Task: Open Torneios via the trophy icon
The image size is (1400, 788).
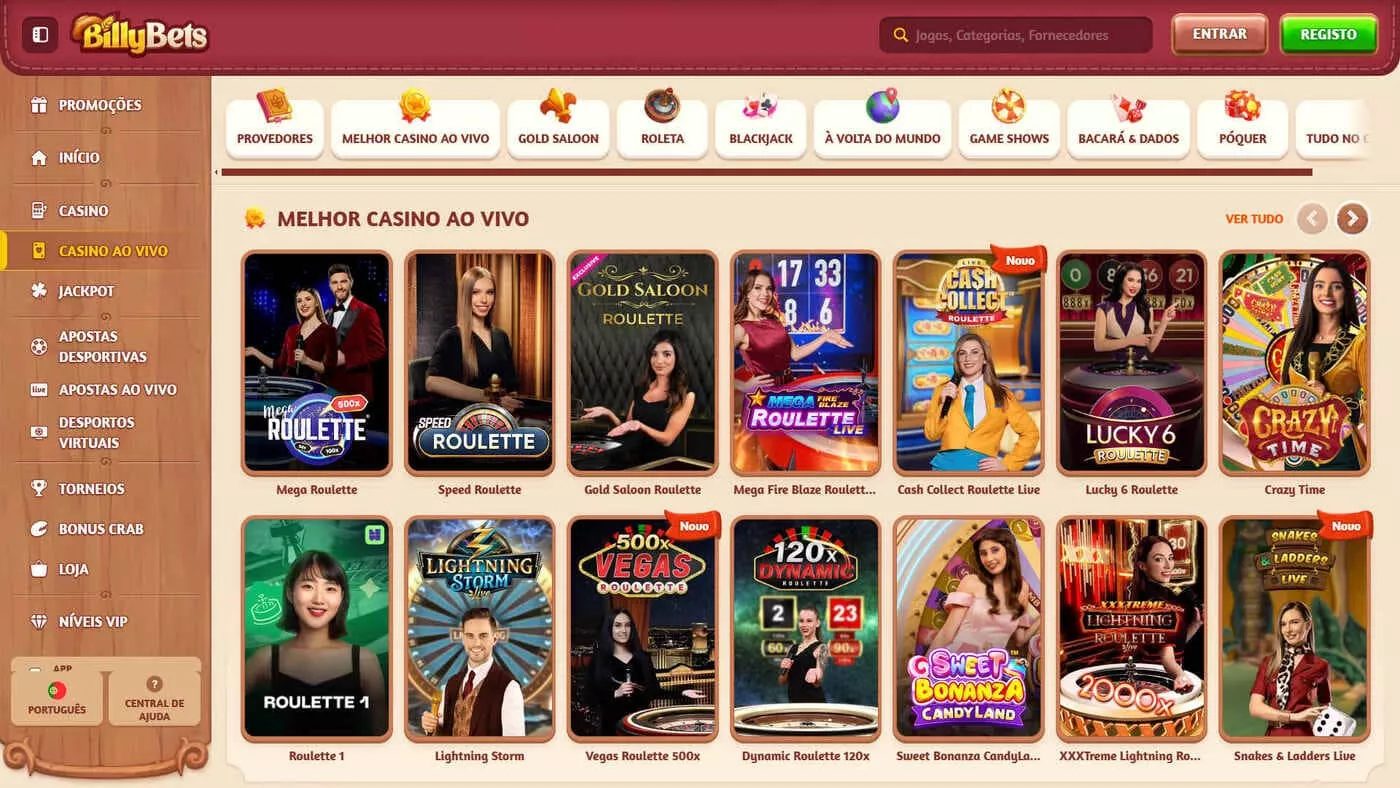Action: pyautogui.click(x=39, y=489)
